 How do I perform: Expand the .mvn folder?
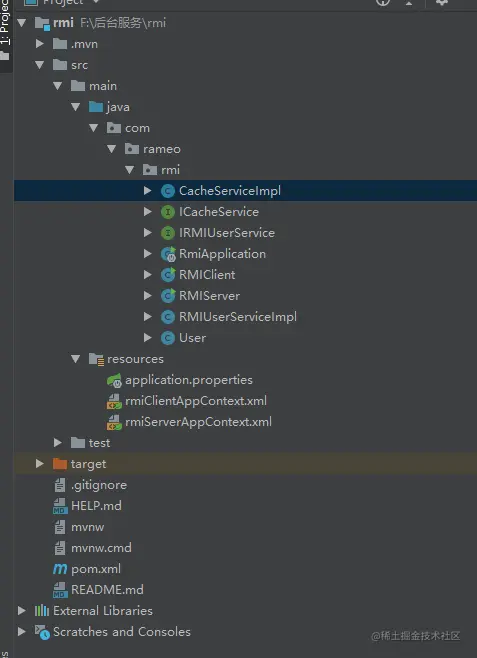[40, 44]
